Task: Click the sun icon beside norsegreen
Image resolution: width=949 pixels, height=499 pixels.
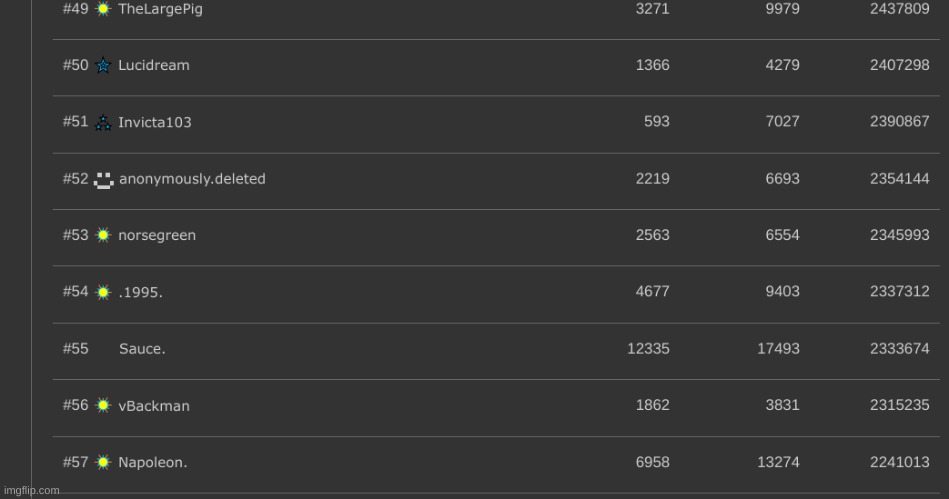Action: 103,236
